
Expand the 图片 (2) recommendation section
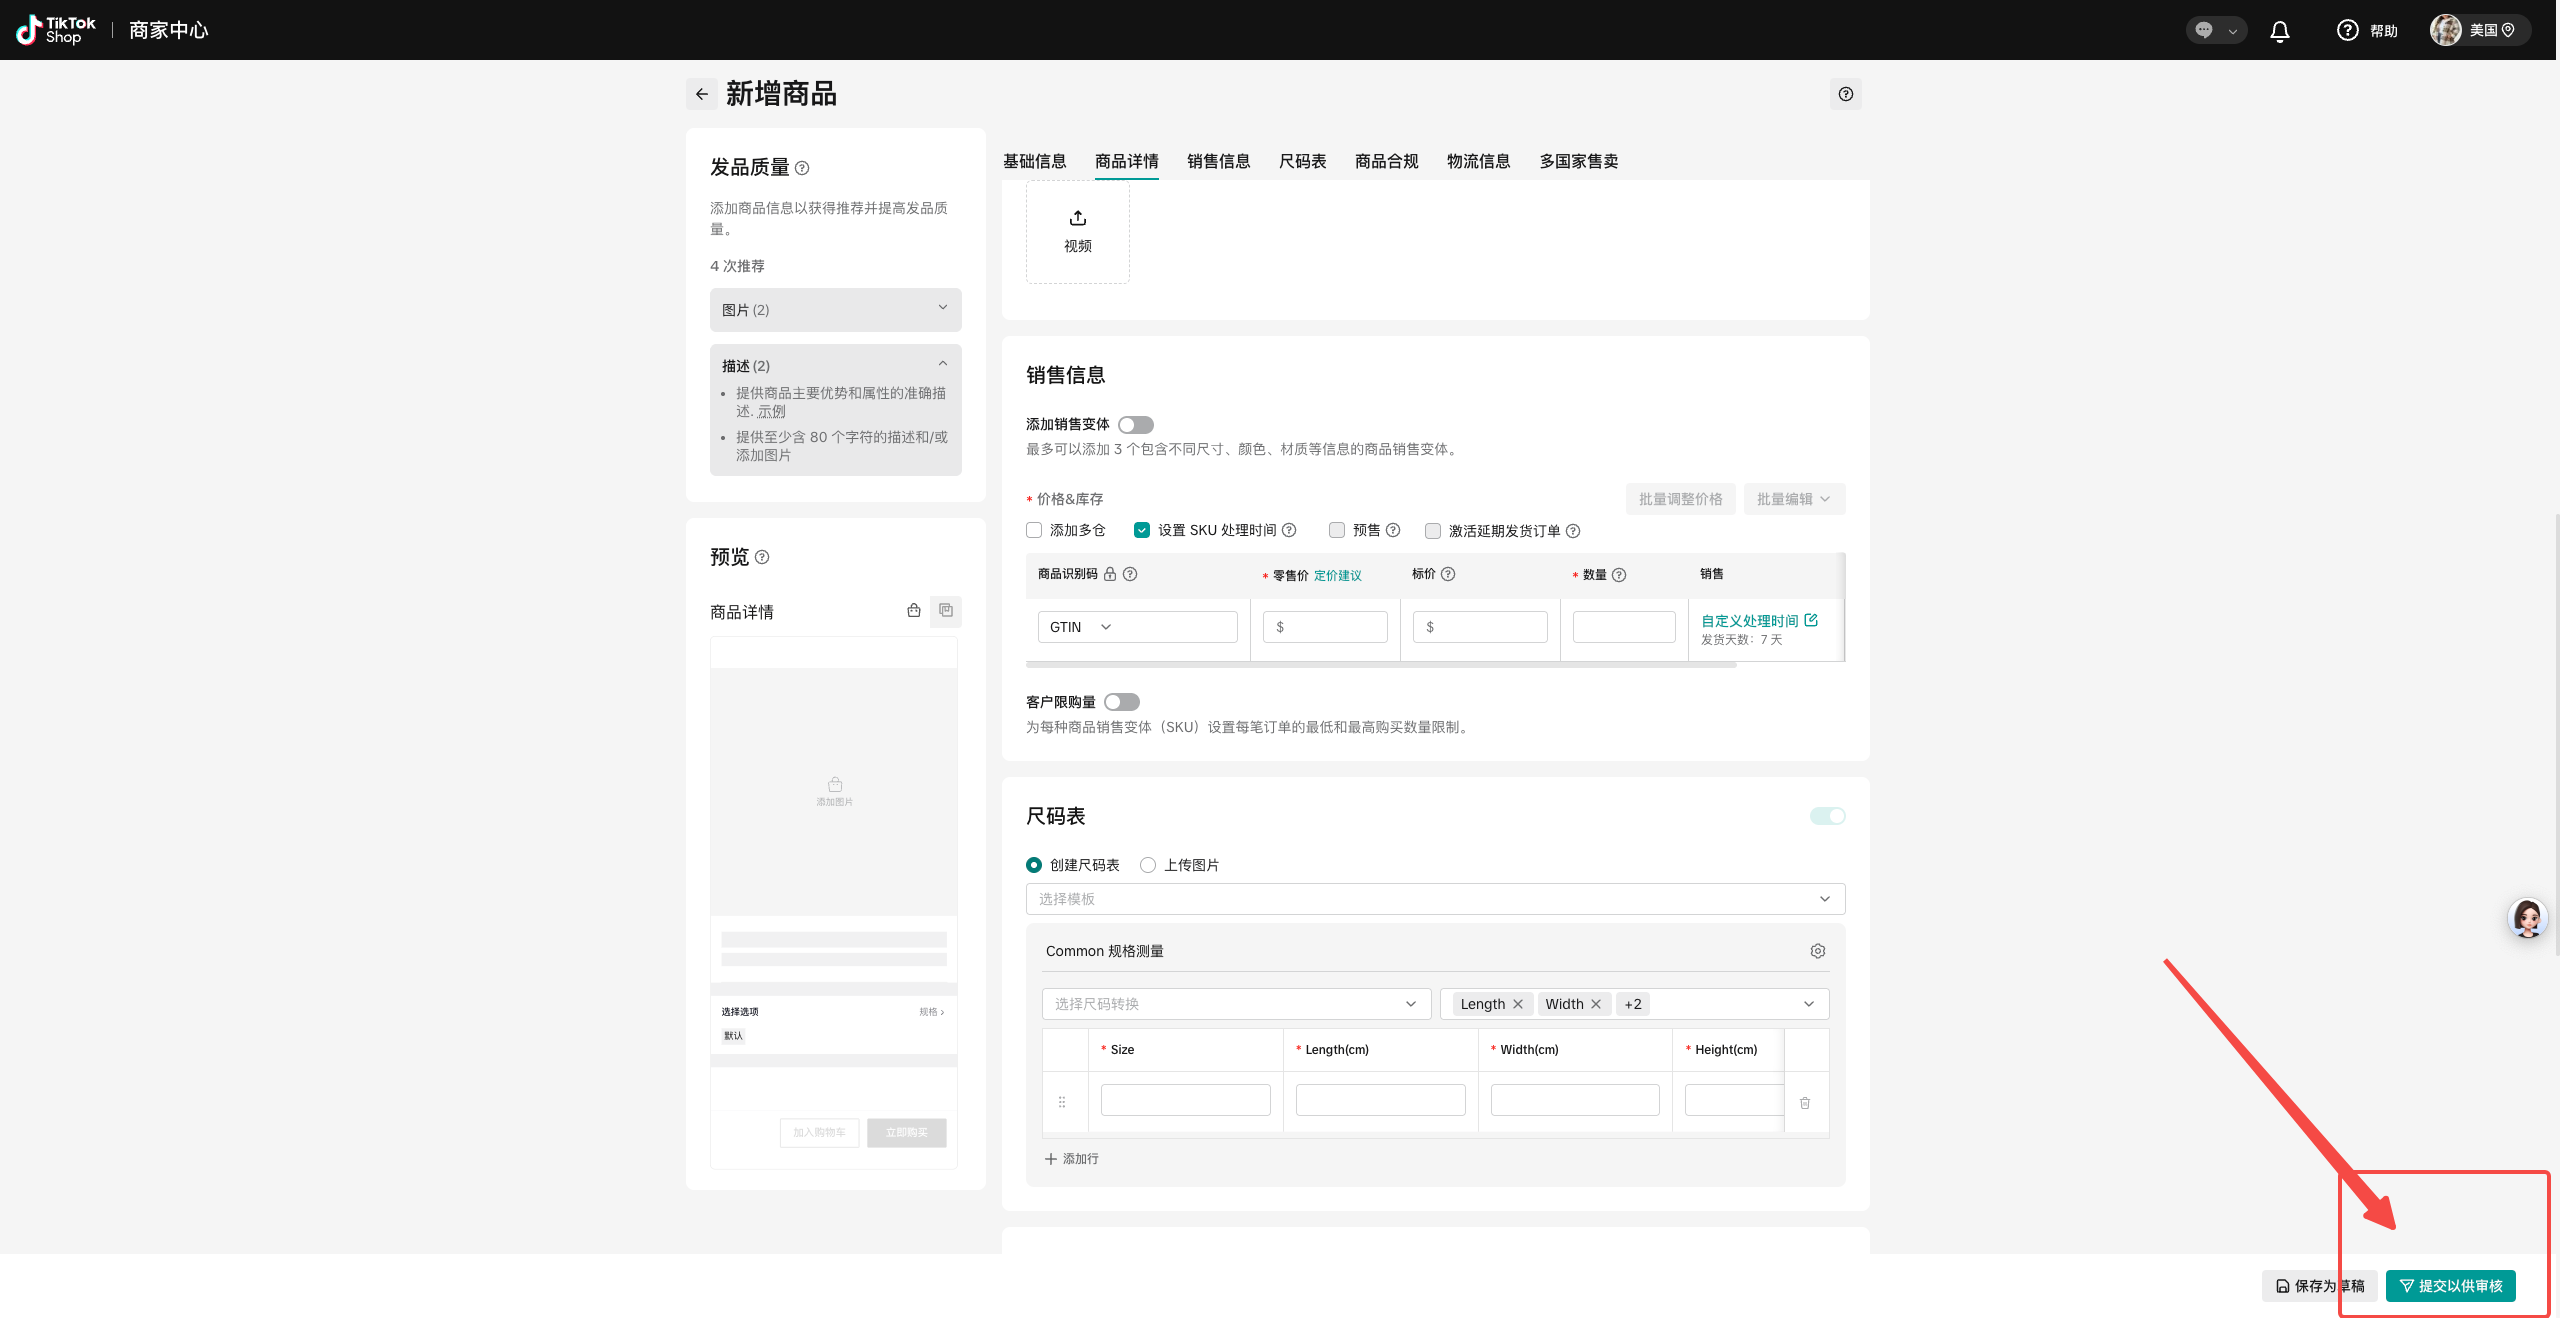tap(835, 310)
